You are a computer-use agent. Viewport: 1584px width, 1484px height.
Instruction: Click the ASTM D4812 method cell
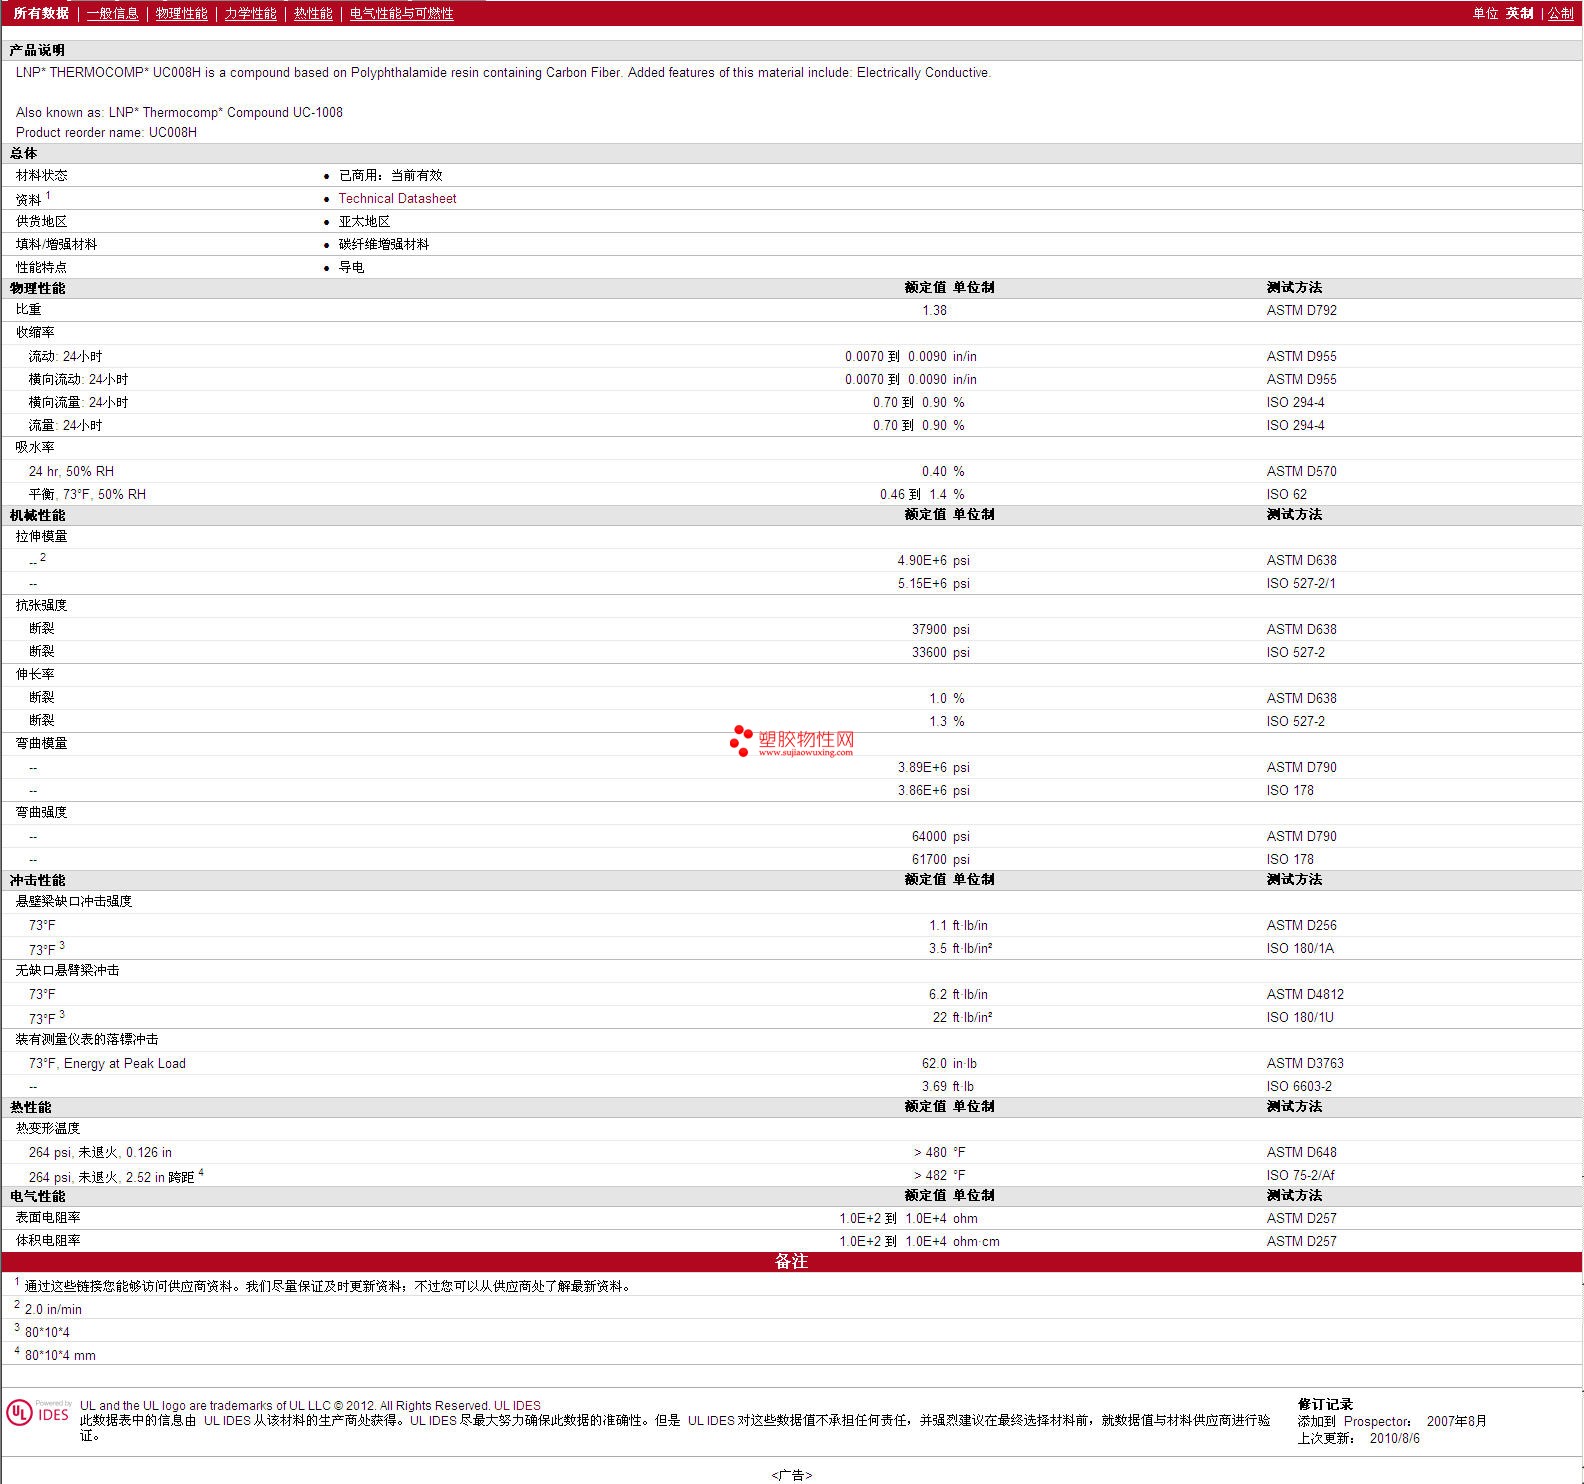pos(1305,994)
